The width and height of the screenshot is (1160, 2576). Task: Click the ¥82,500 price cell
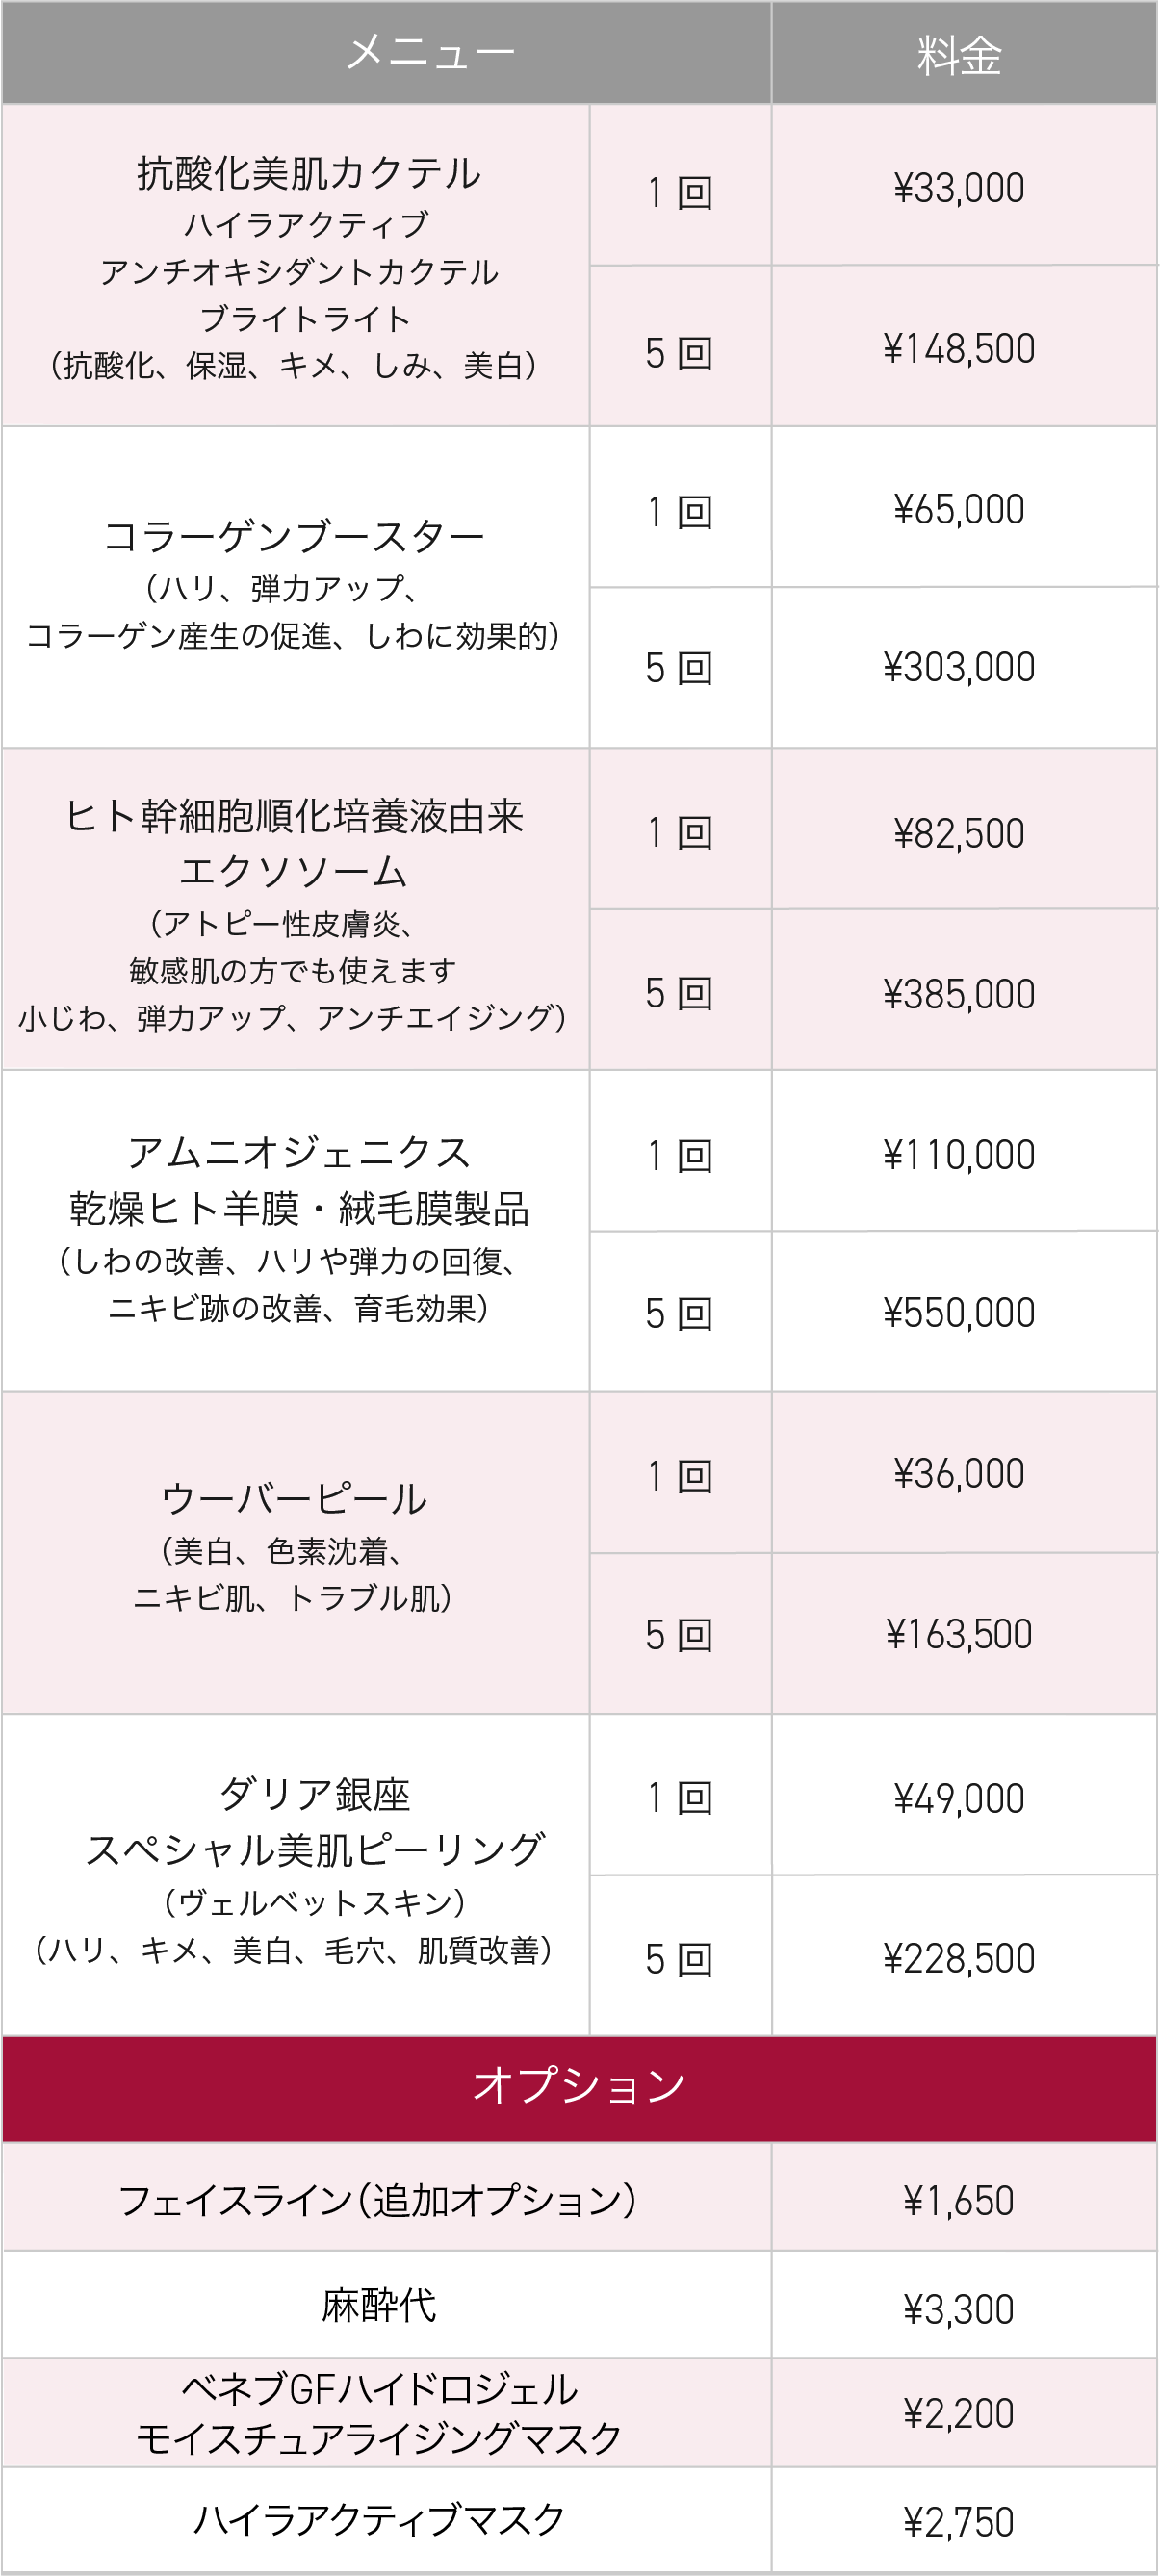(959, 833)
